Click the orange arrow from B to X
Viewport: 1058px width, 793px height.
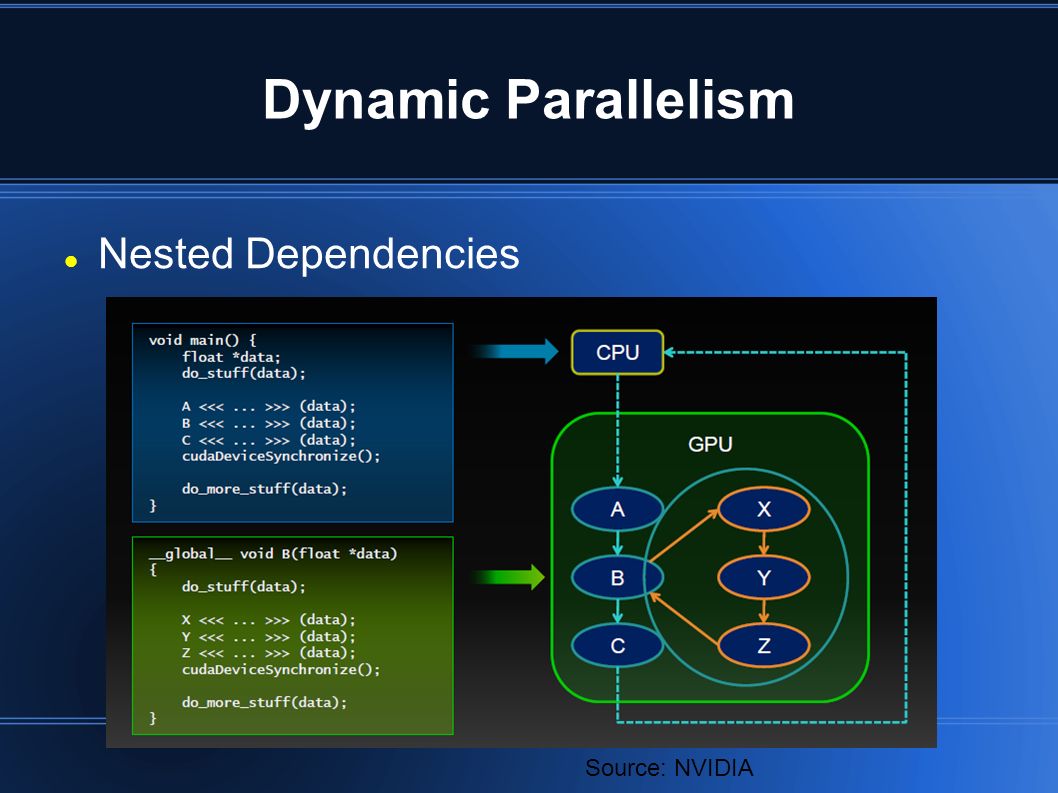click(x=683, y=537)
